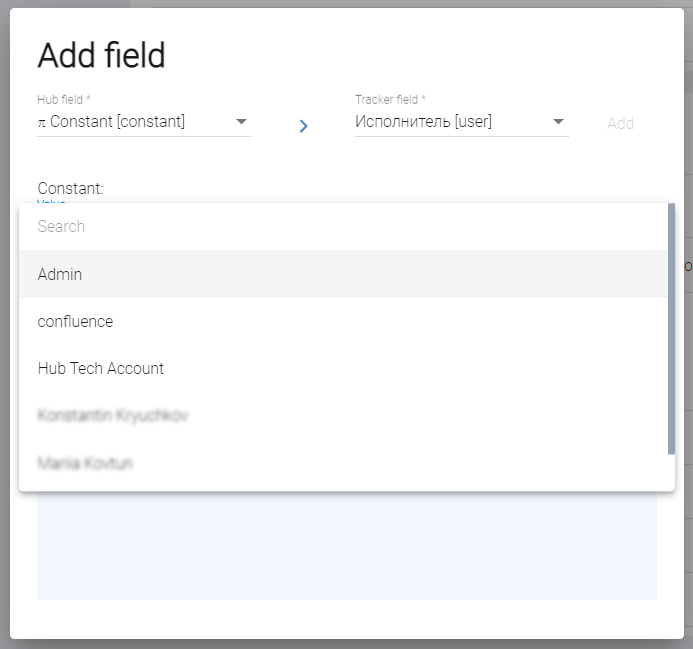Click the Add field dialog title
The height and width of the screenshot is (649, 693).
pyautogui.click(x=101, y=56)
